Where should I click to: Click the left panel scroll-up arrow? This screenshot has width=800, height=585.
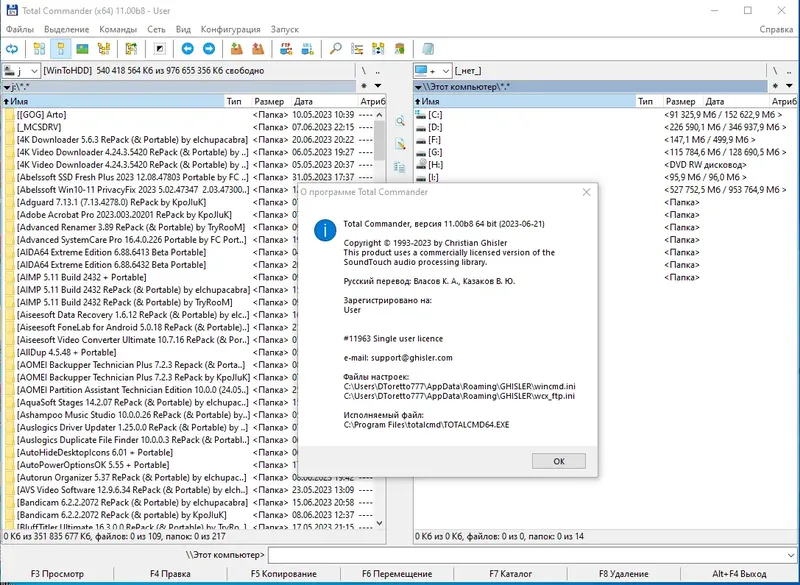click(379, 115)
